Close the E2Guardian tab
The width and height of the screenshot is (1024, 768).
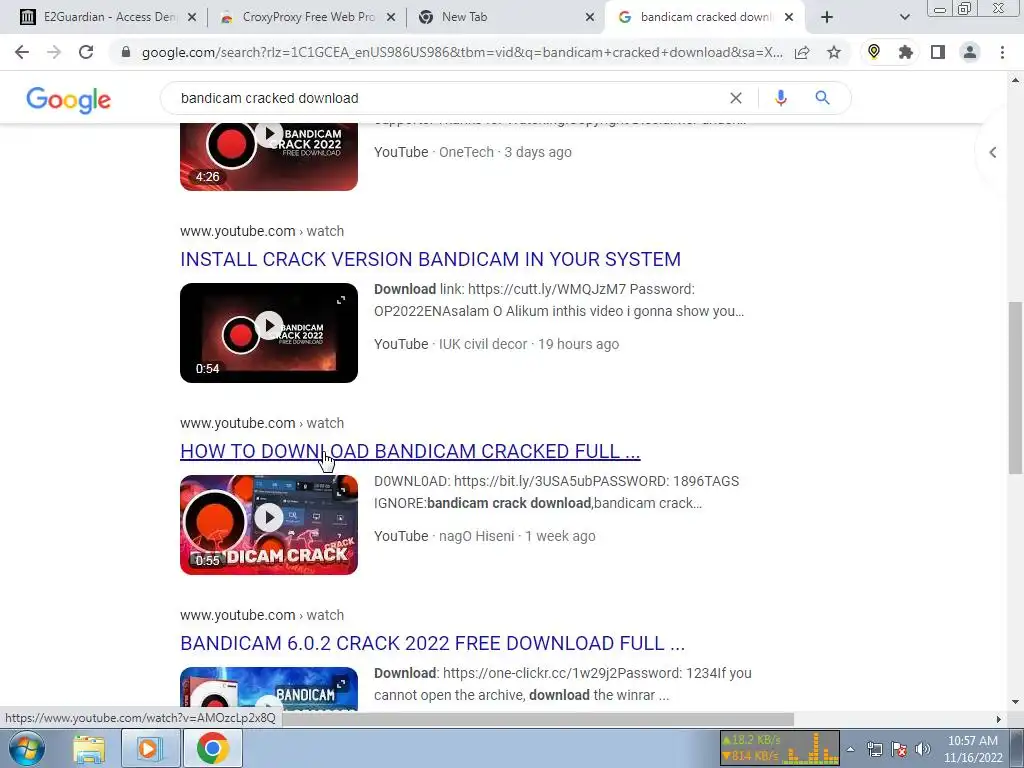click(x=192, y=17)
